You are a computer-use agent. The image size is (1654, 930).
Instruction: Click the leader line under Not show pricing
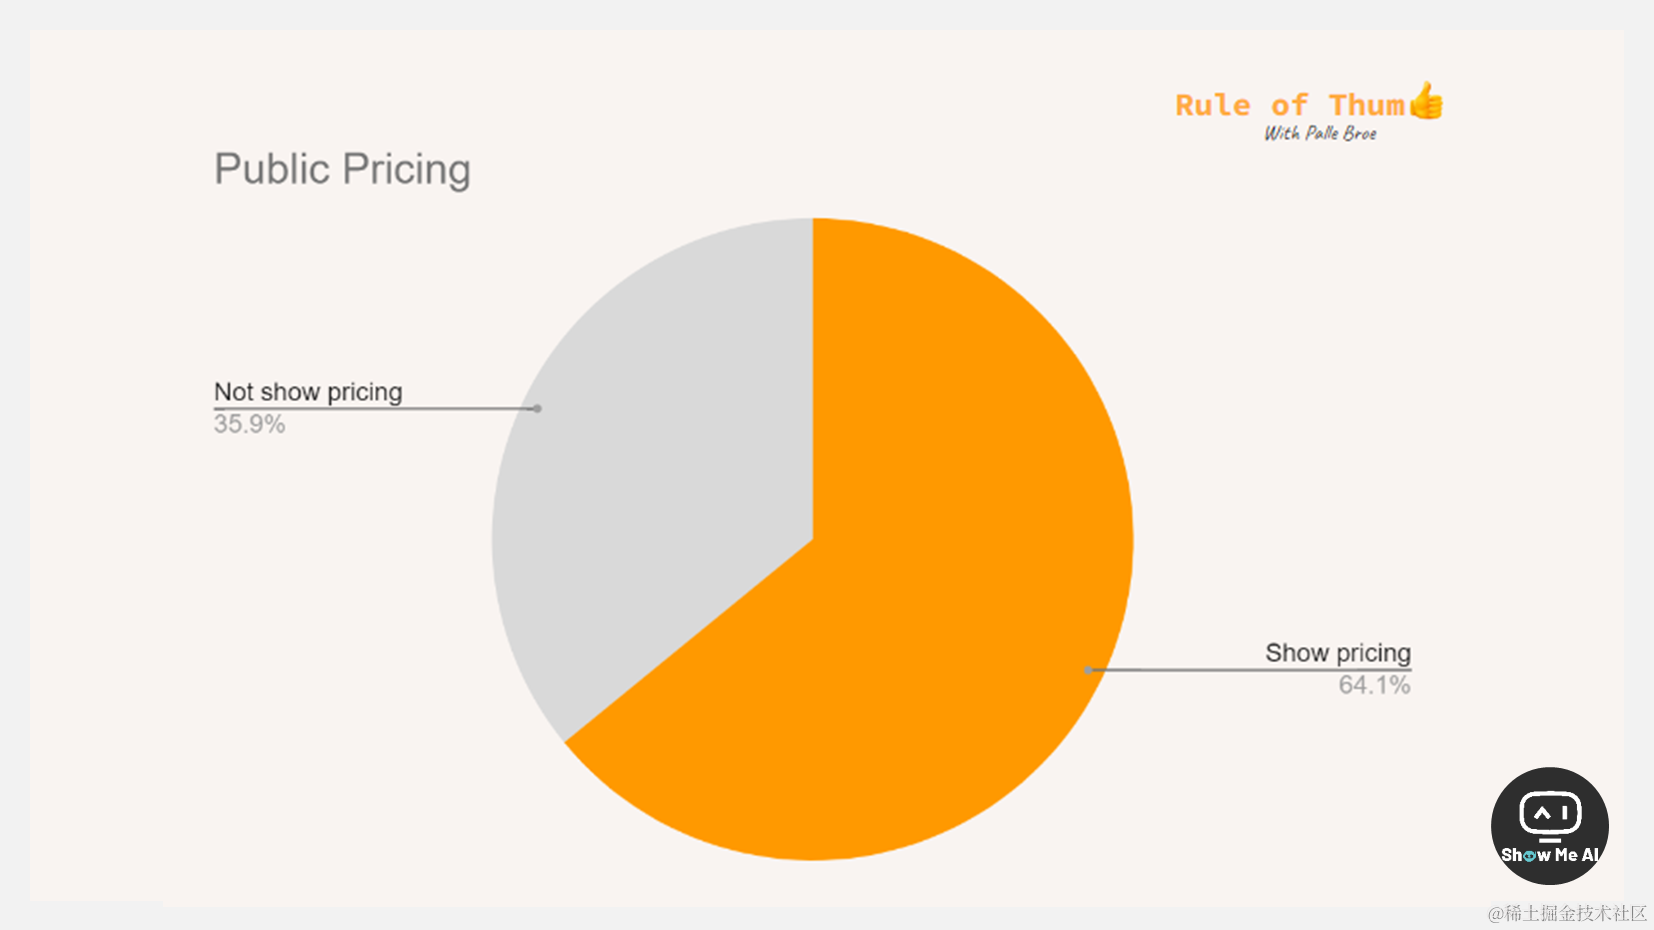375,408
